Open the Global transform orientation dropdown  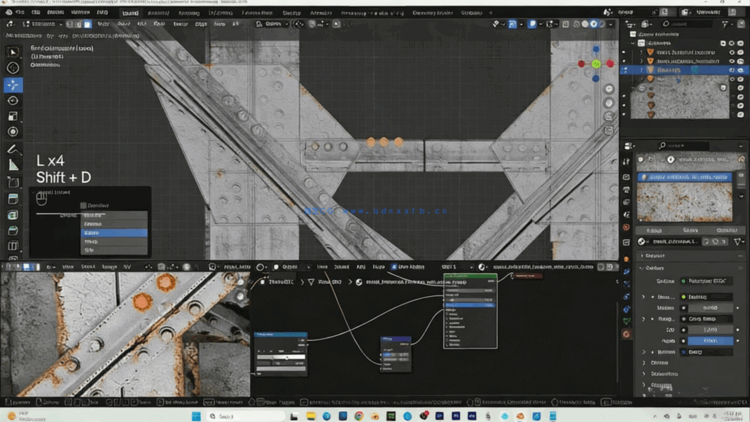(272, 24)
